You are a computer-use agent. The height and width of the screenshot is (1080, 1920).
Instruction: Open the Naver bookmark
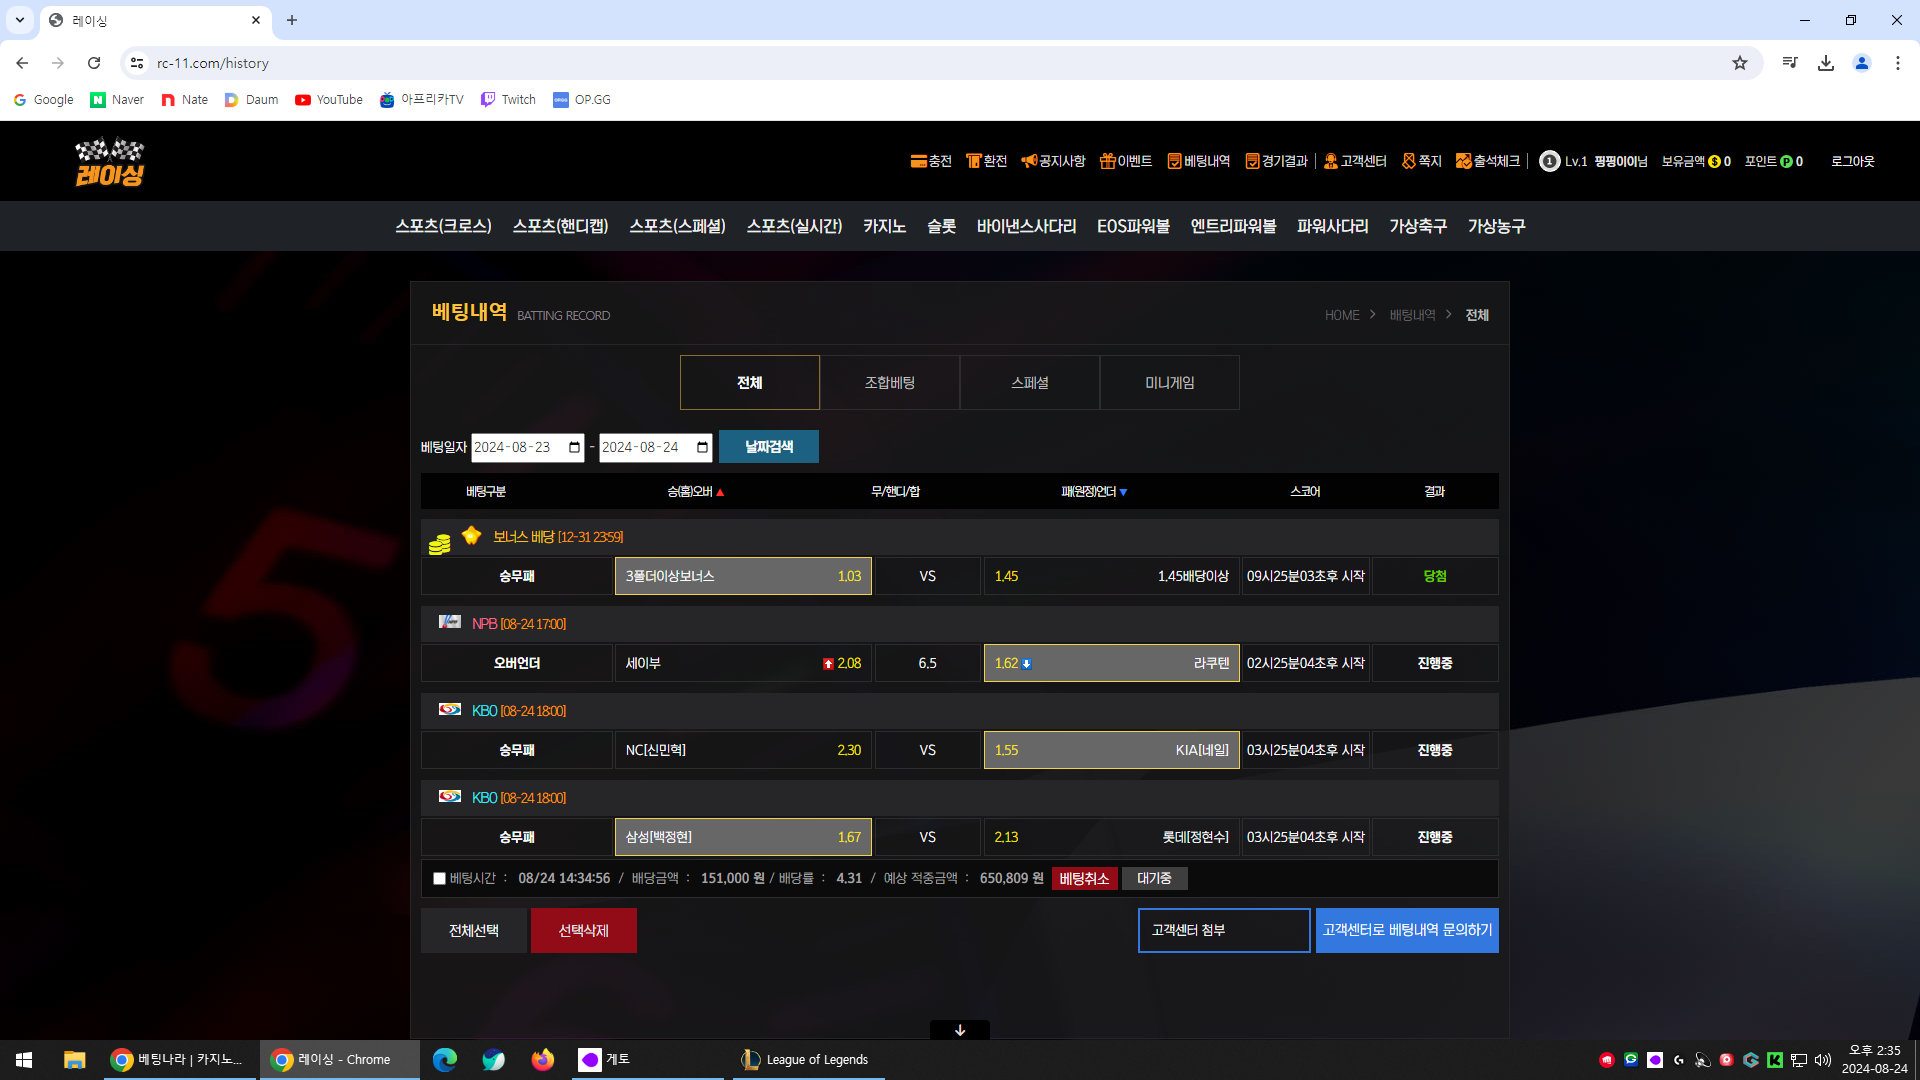(117, 100)
